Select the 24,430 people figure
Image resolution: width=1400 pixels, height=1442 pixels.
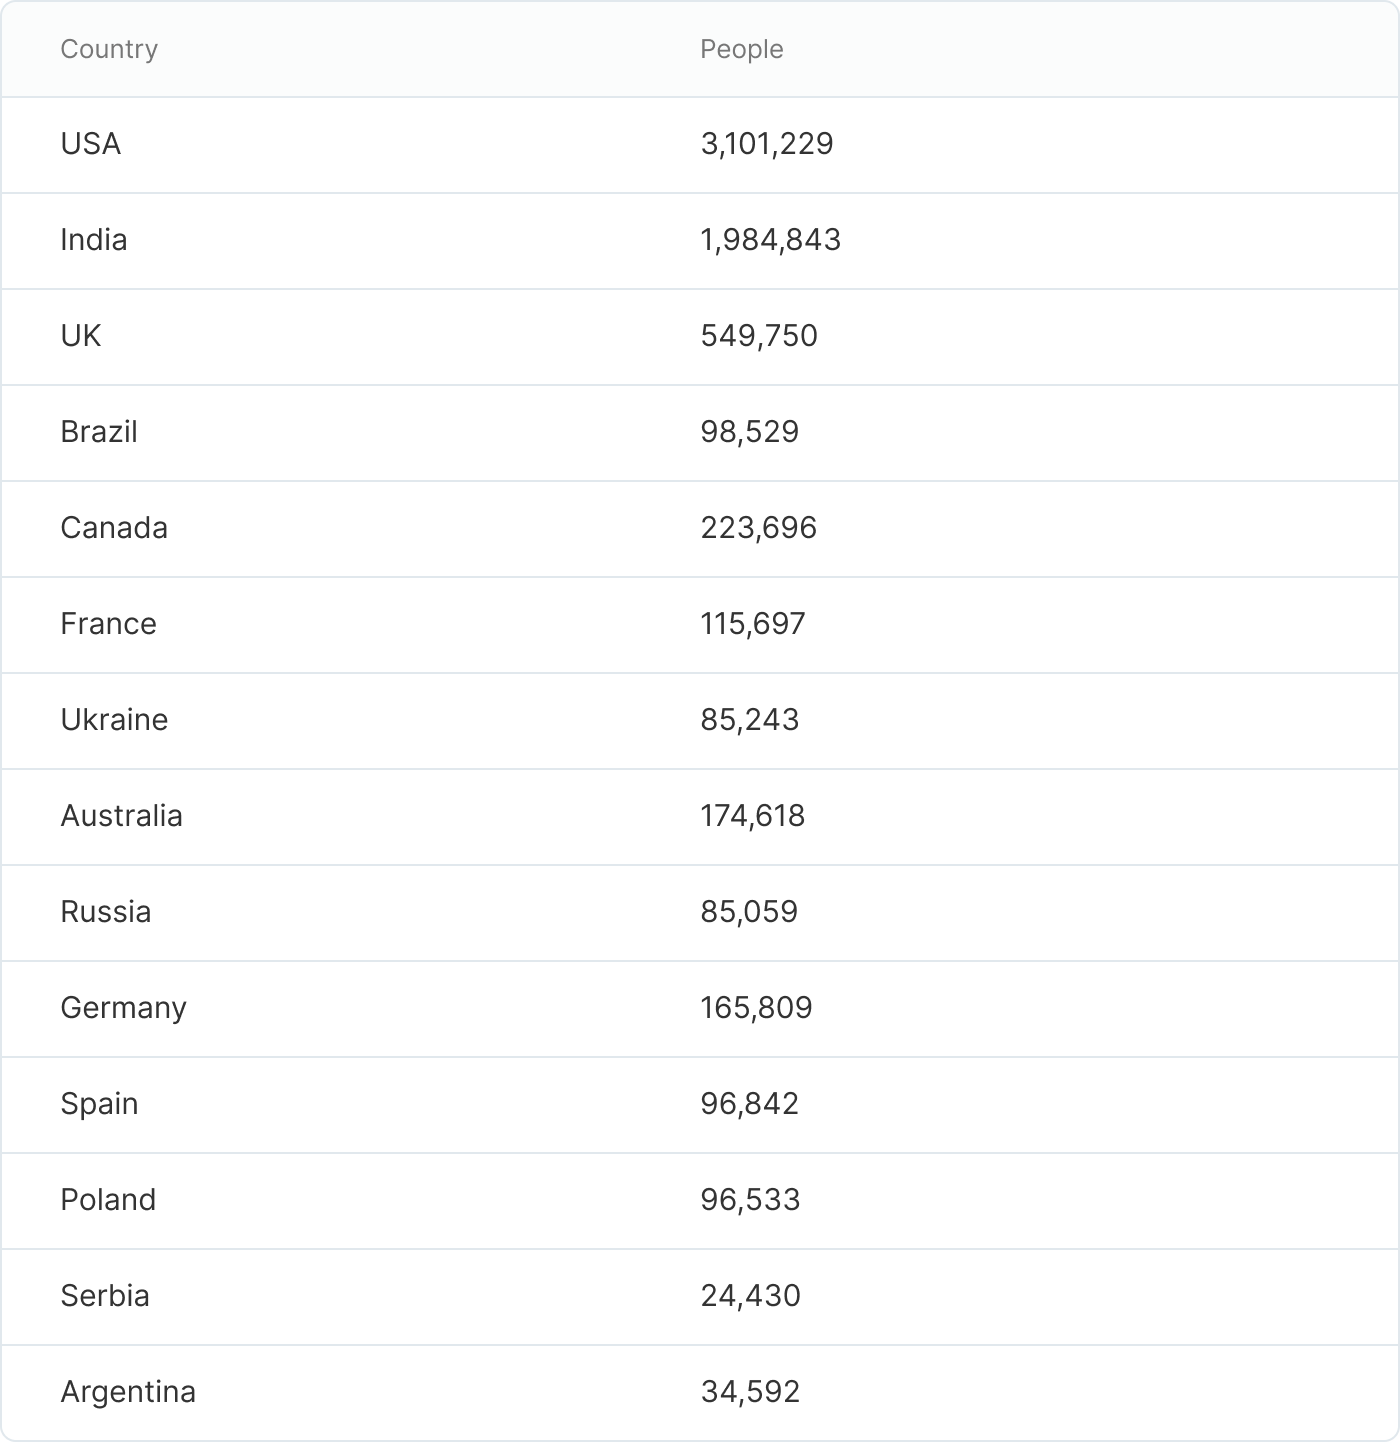(750, 1296)
